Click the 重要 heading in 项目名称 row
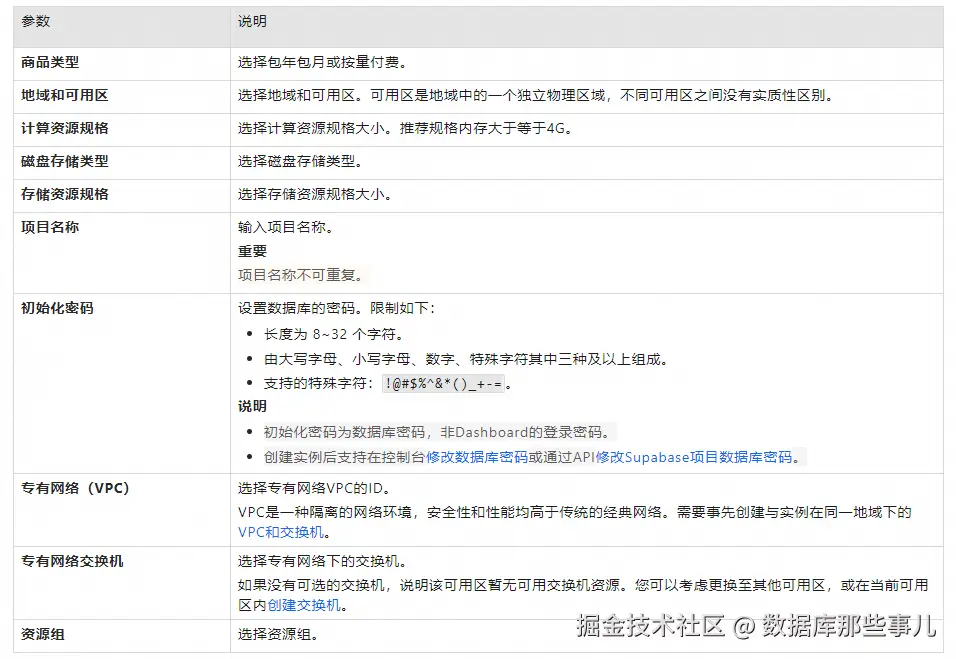 [252, 251]
